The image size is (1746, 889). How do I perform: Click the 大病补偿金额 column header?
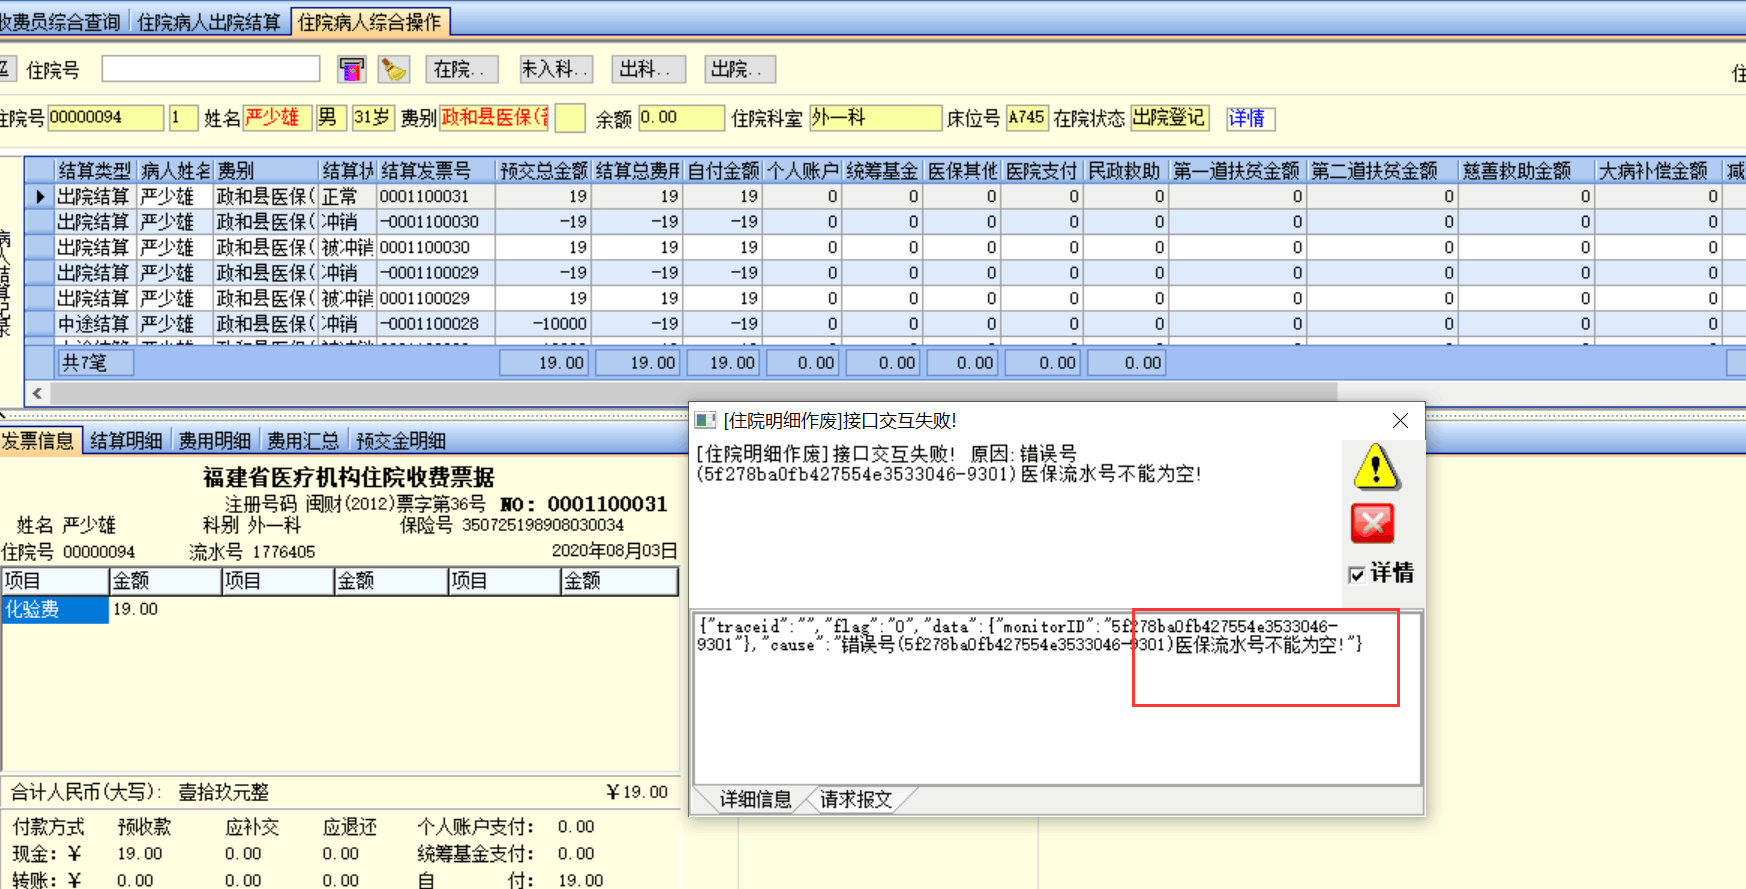tap(1657, 171)
